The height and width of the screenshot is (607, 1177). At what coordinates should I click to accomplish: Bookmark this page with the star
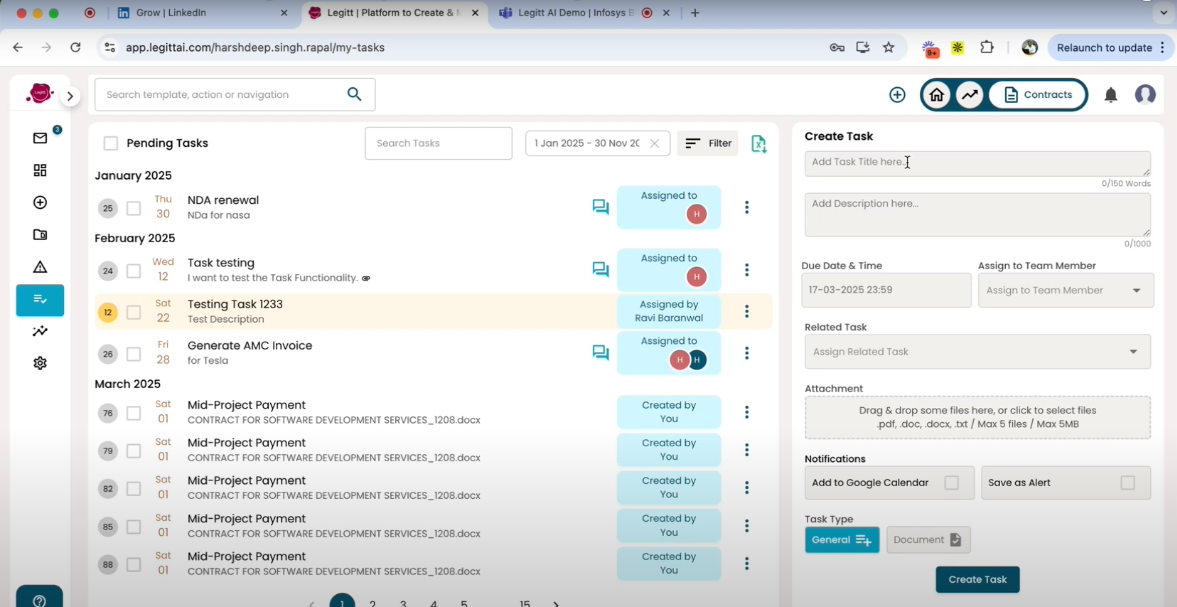(889, 47)
